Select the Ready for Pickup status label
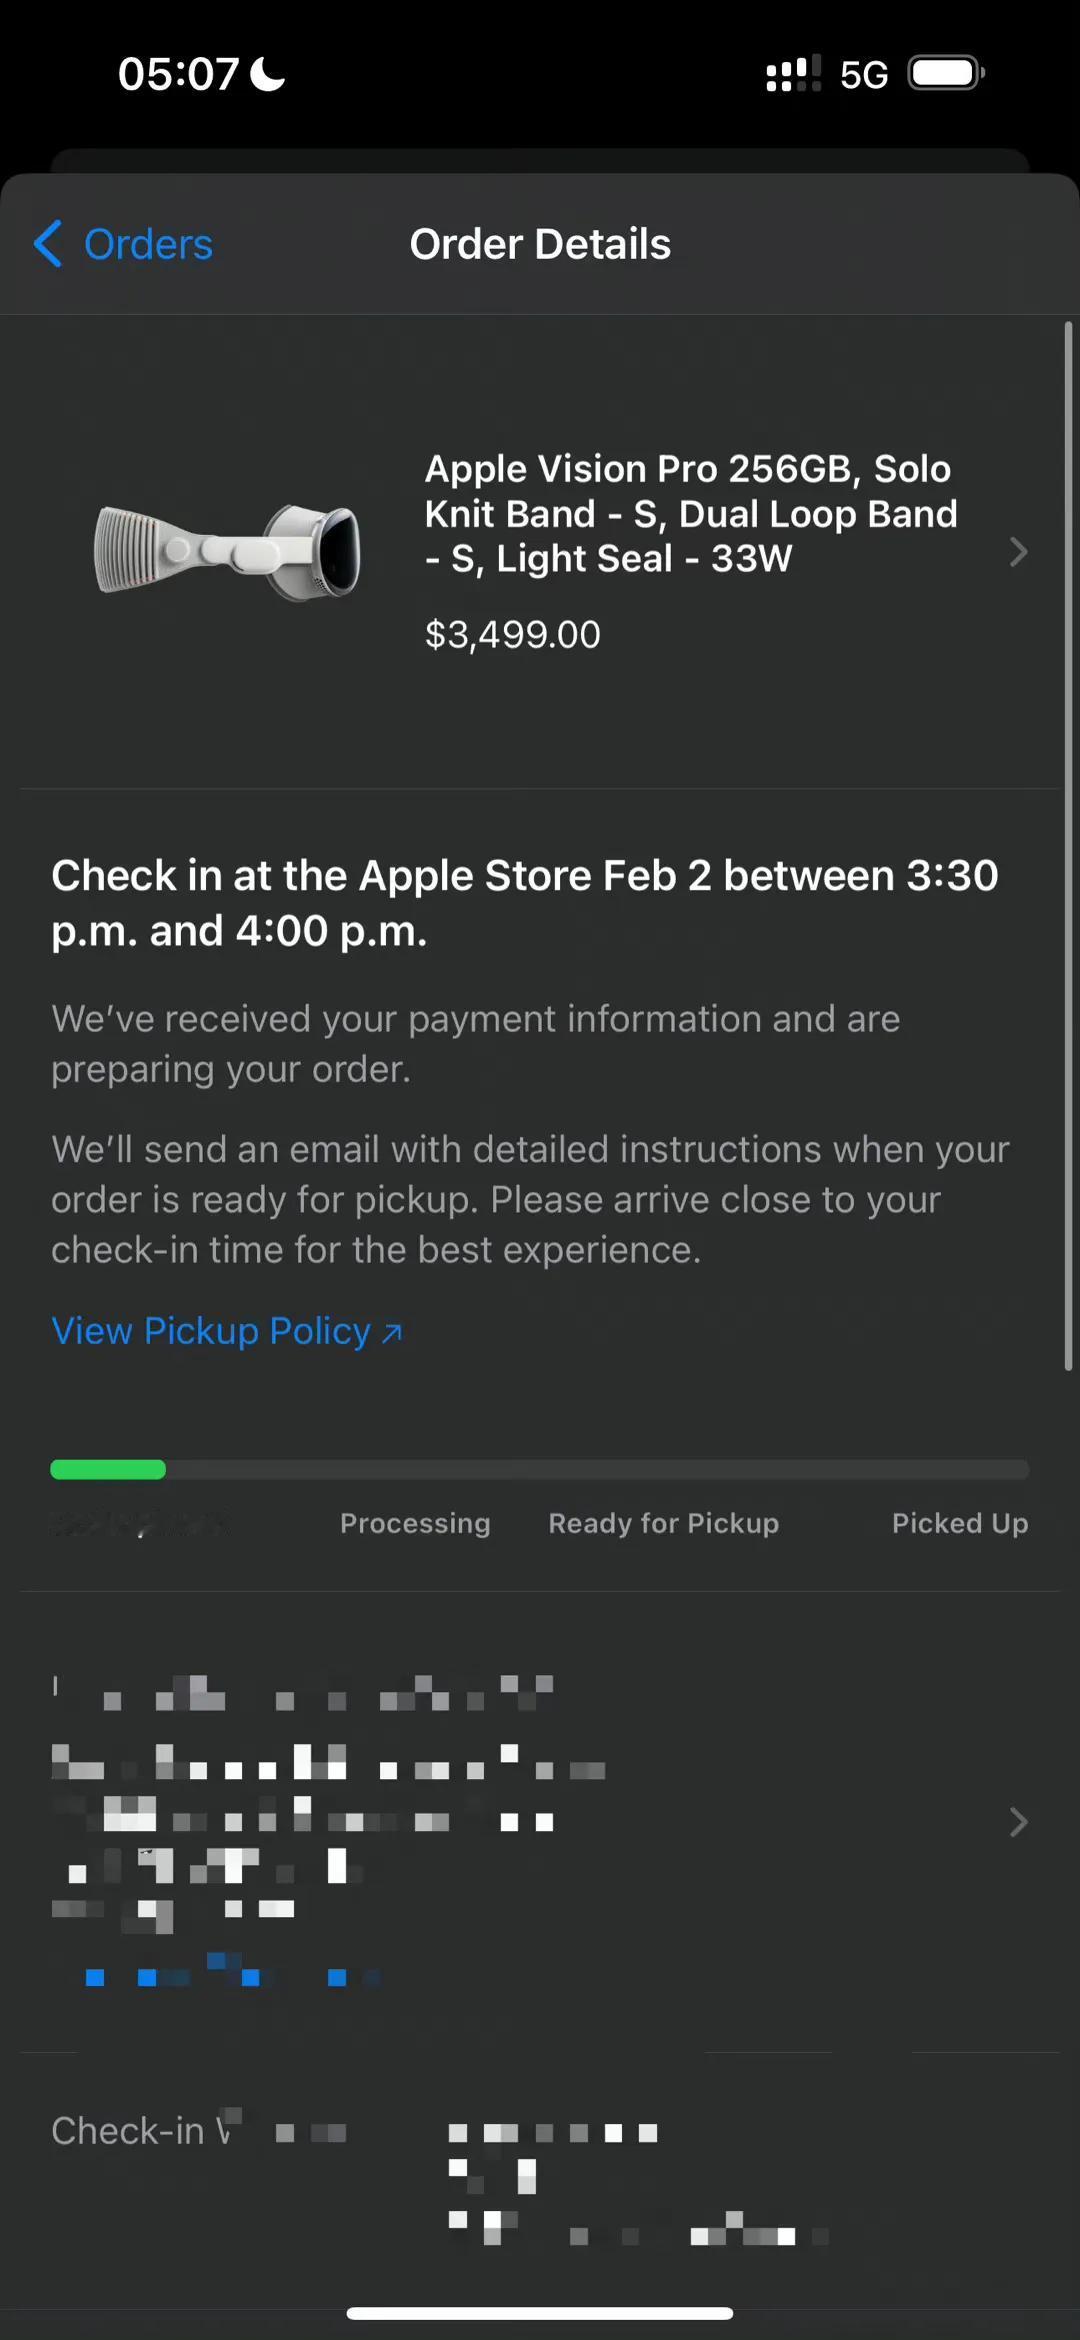The width and height of the screenshot is (1080, 2340). 663,1523
